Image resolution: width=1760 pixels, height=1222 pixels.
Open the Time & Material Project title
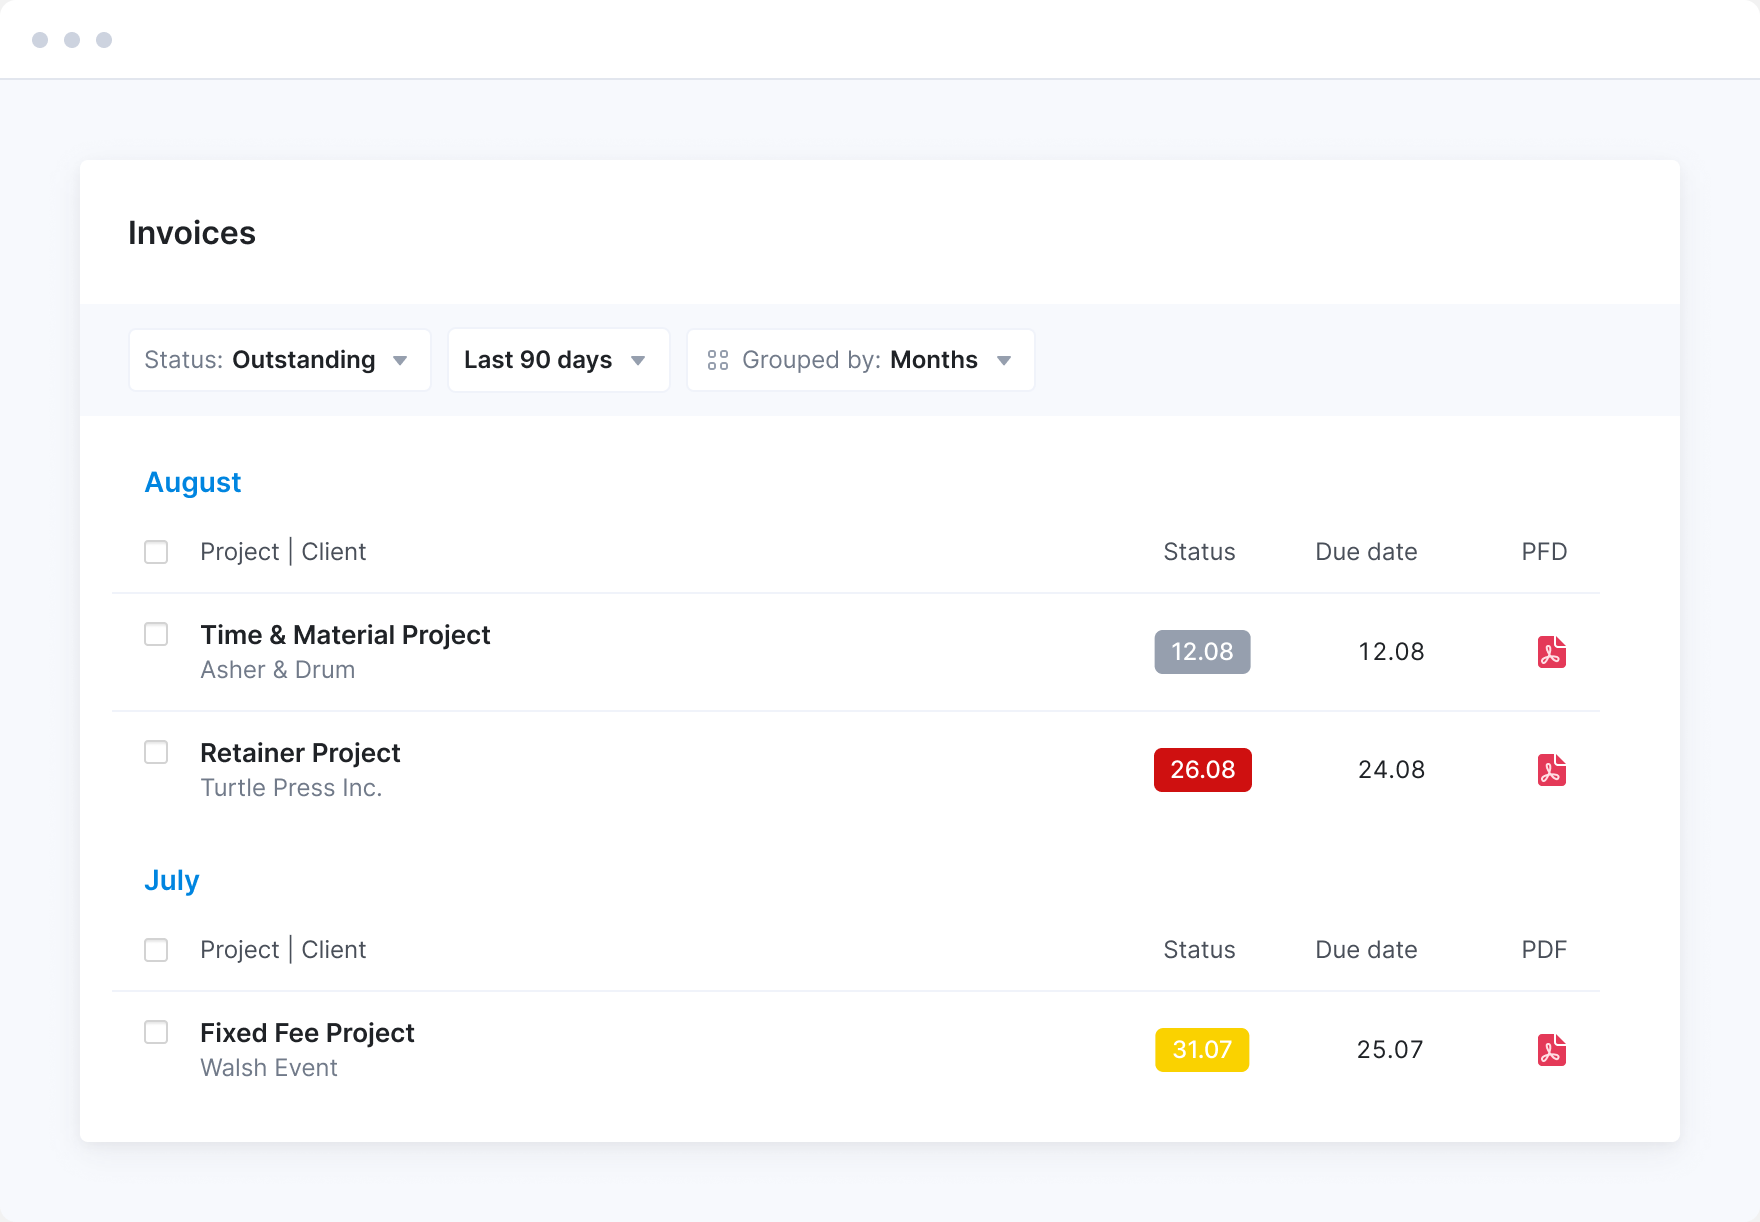coord(345,635)
